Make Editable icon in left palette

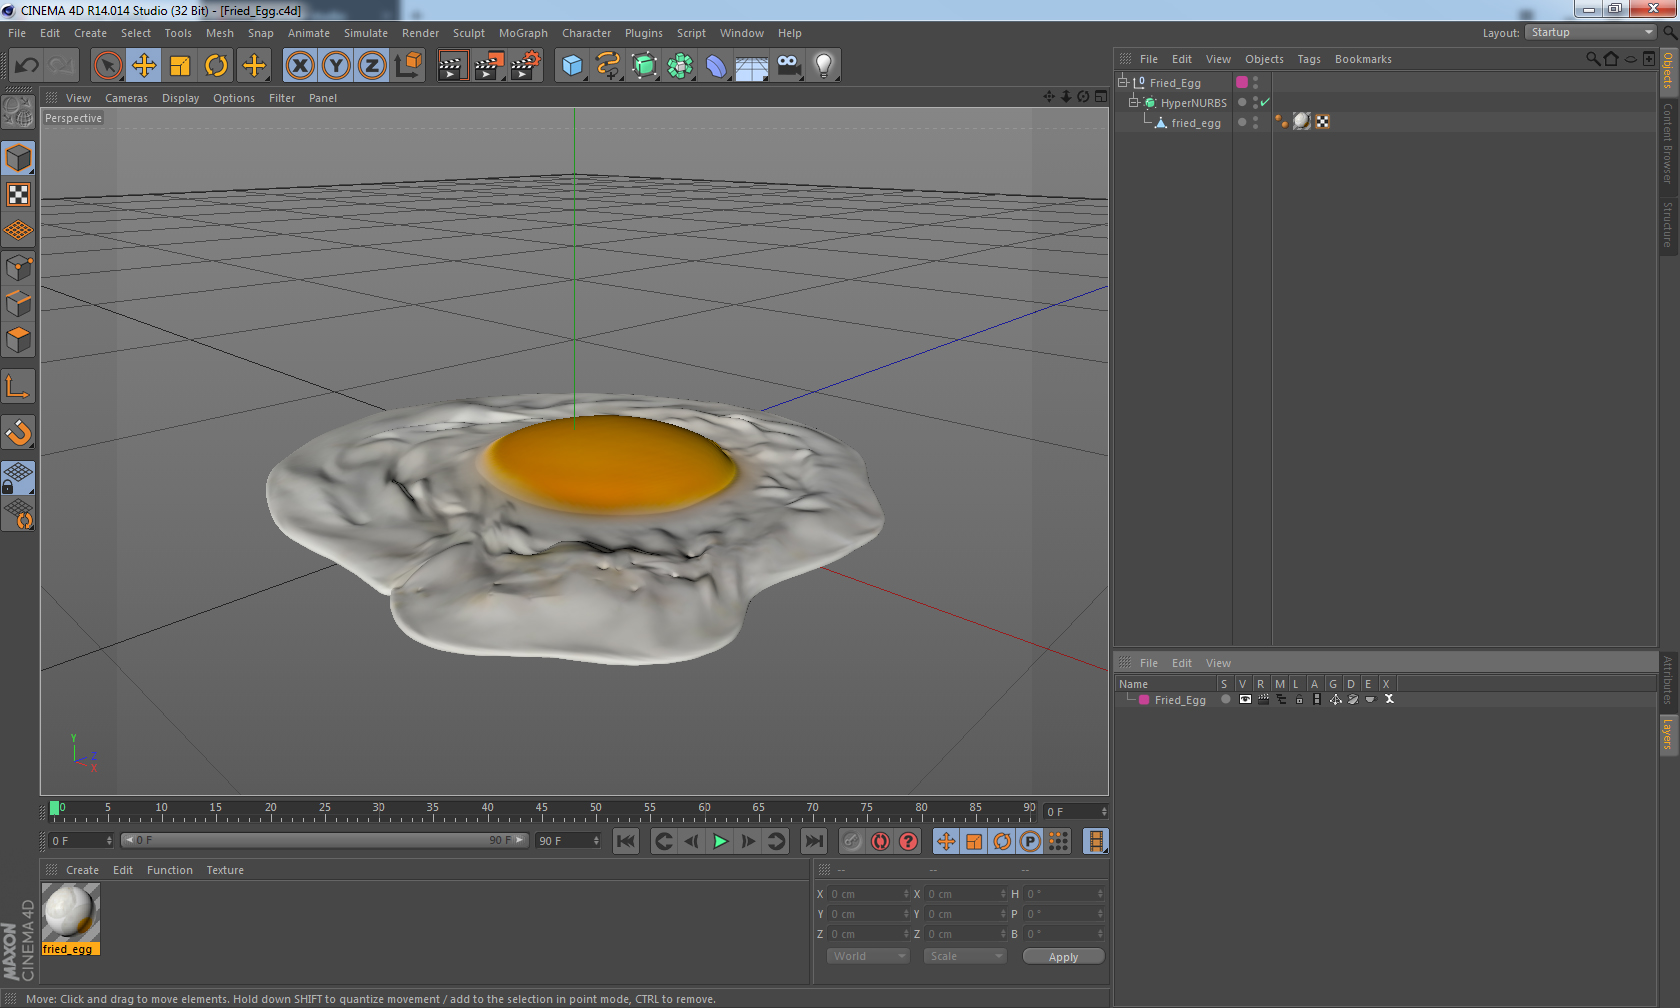pos(18,112)
